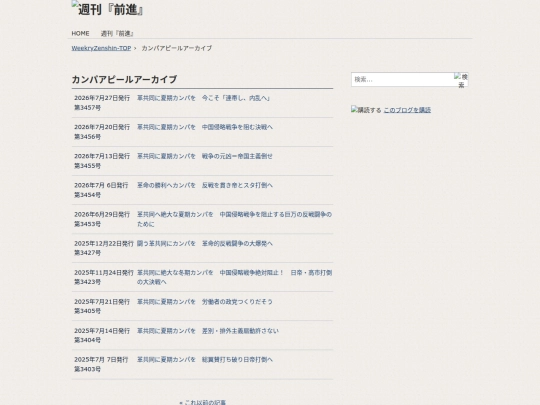Open the article ending 中国侵略戦争を阻む決戦へ
The height and width of the screenshot is (405, 540).
(205, 127)
